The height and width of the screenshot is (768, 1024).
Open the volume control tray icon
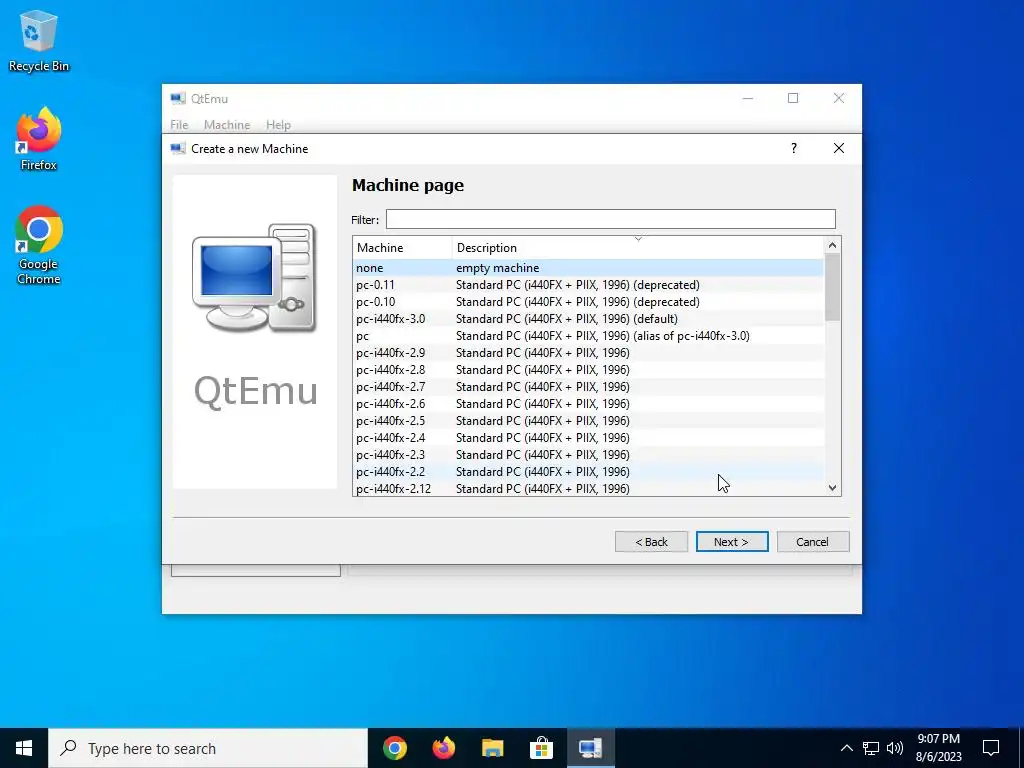tap(895, 748)
